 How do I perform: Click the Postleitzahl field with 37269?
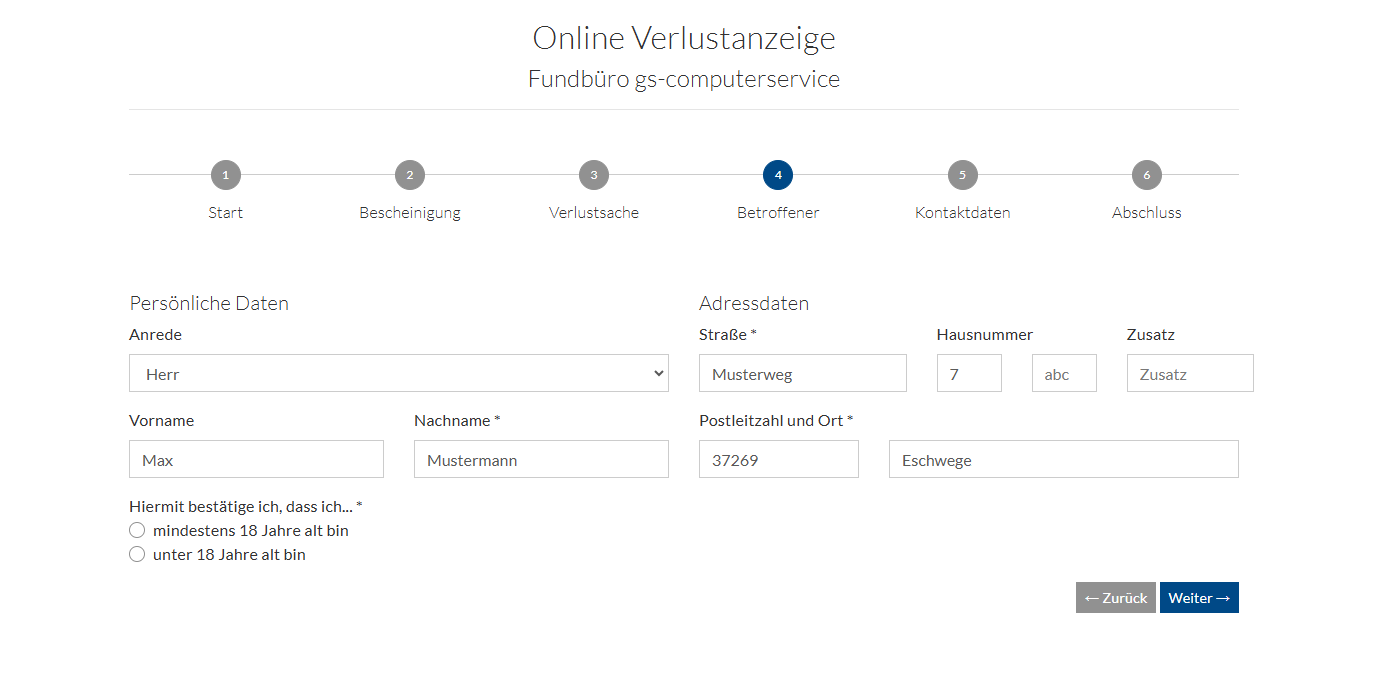tap(778, 459)
